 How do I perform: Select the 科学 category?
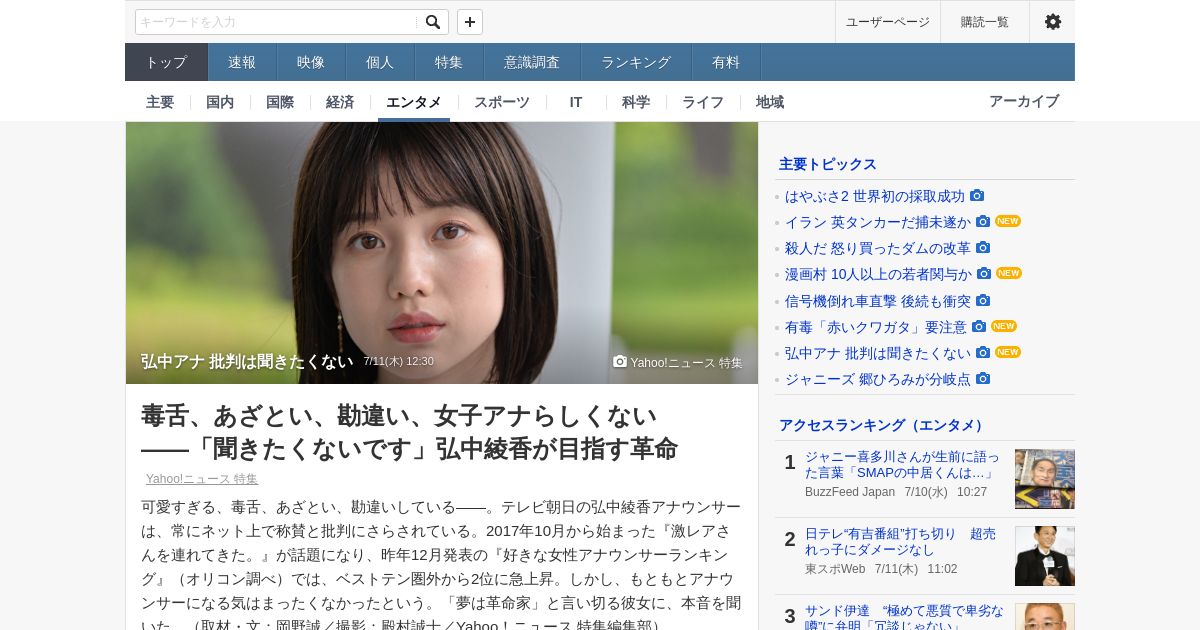(636, 102)
